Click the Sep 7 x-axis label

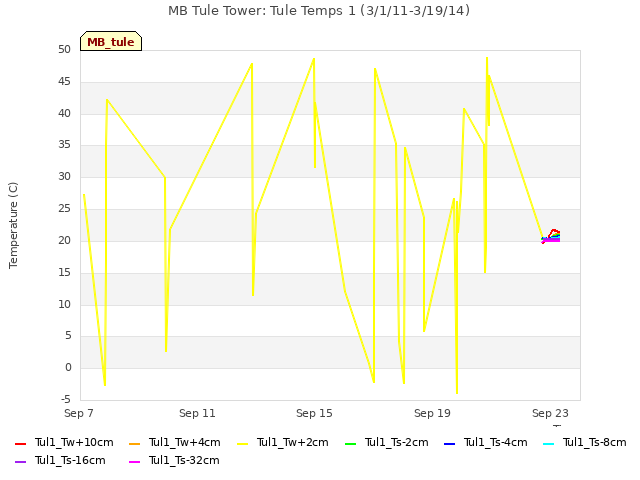tap(79, 413)
